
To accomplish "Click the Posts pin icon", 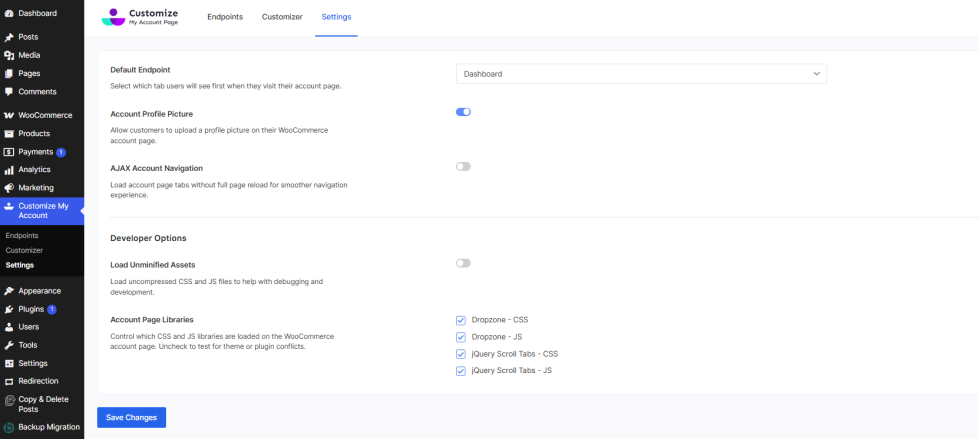I will point(9,37).
